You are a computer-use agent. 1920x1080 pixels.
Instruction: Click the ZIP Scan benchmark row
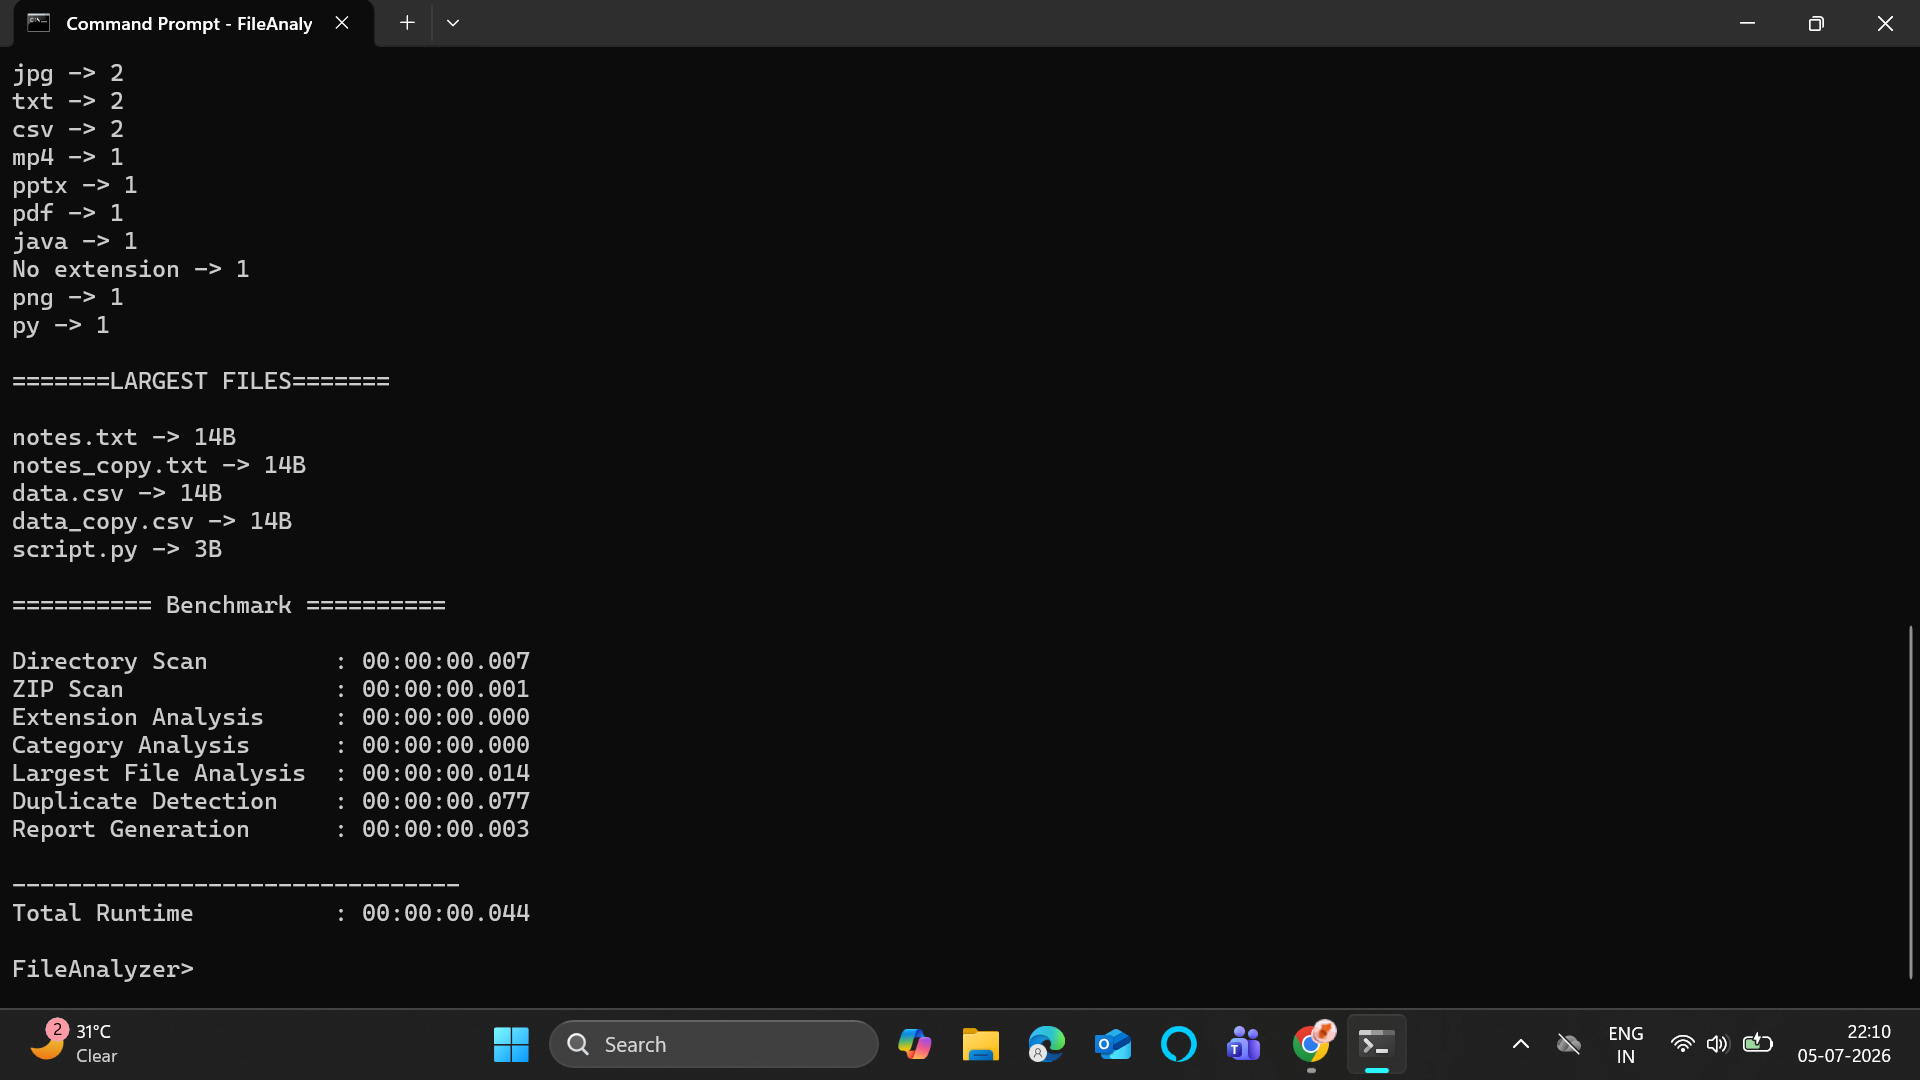(x=271, y=689)
